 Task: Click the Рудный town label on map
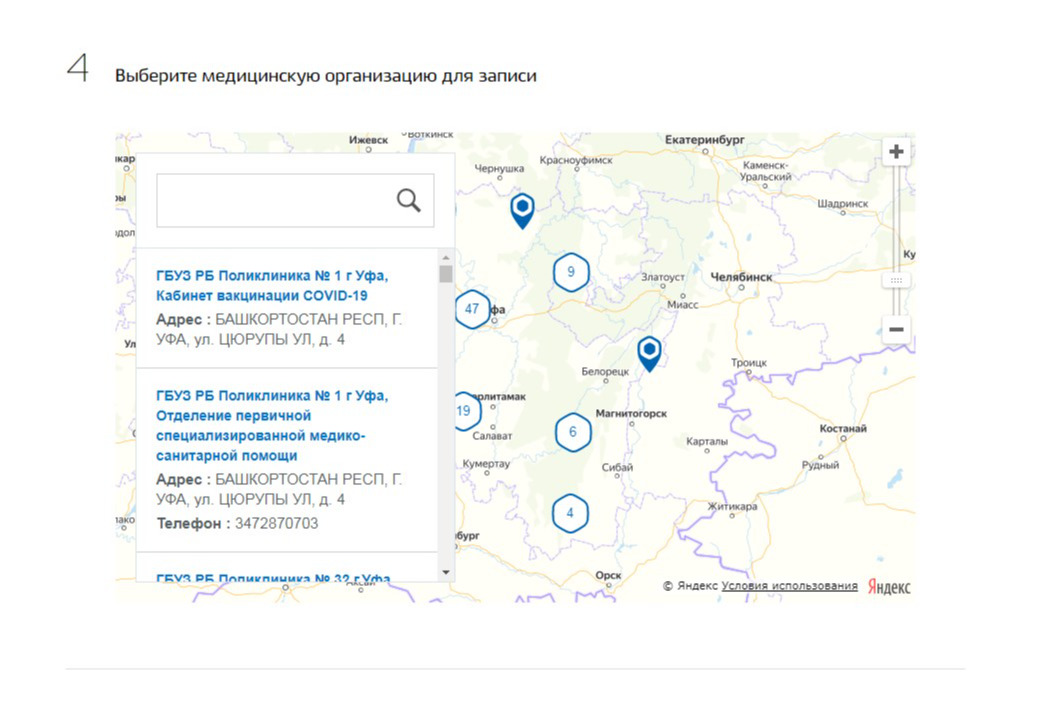pyautogui.click(x=820, y=465)
